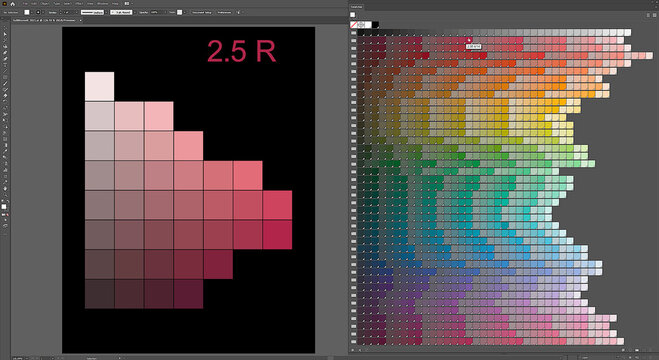Screen dimensions: 659x360
Task: Select the Line Segment tool
Action: [x=5, y=71]
